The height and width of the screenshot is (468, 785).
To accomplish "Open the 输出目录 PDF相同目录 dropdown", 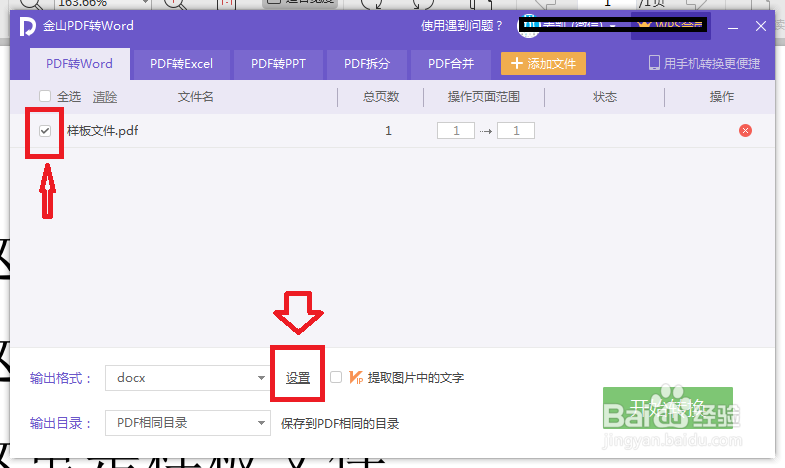I will [188, 423].
